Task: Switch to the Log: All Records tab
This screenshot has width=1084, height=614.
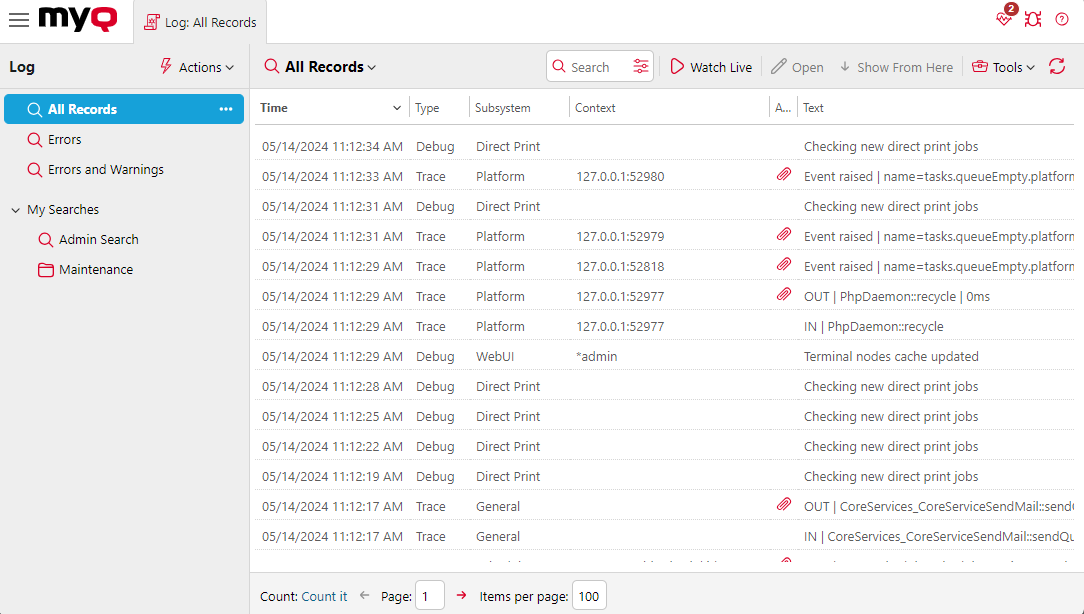Action: (x=200, y=20)
